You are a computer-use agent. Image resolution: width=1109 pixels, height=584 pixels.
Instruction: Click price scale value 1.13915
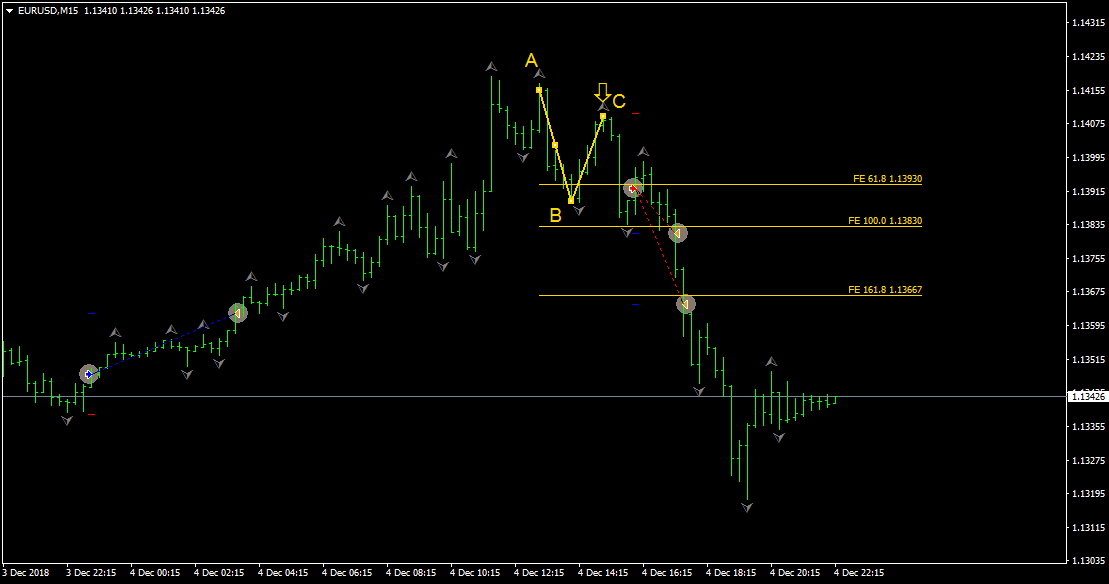1088,192
